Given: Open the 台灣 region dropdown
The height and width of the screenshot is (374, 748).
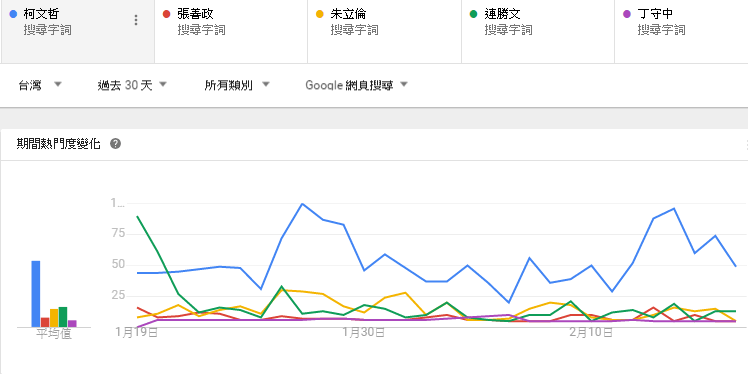Looking at the screenshot, I should (41, 85).
